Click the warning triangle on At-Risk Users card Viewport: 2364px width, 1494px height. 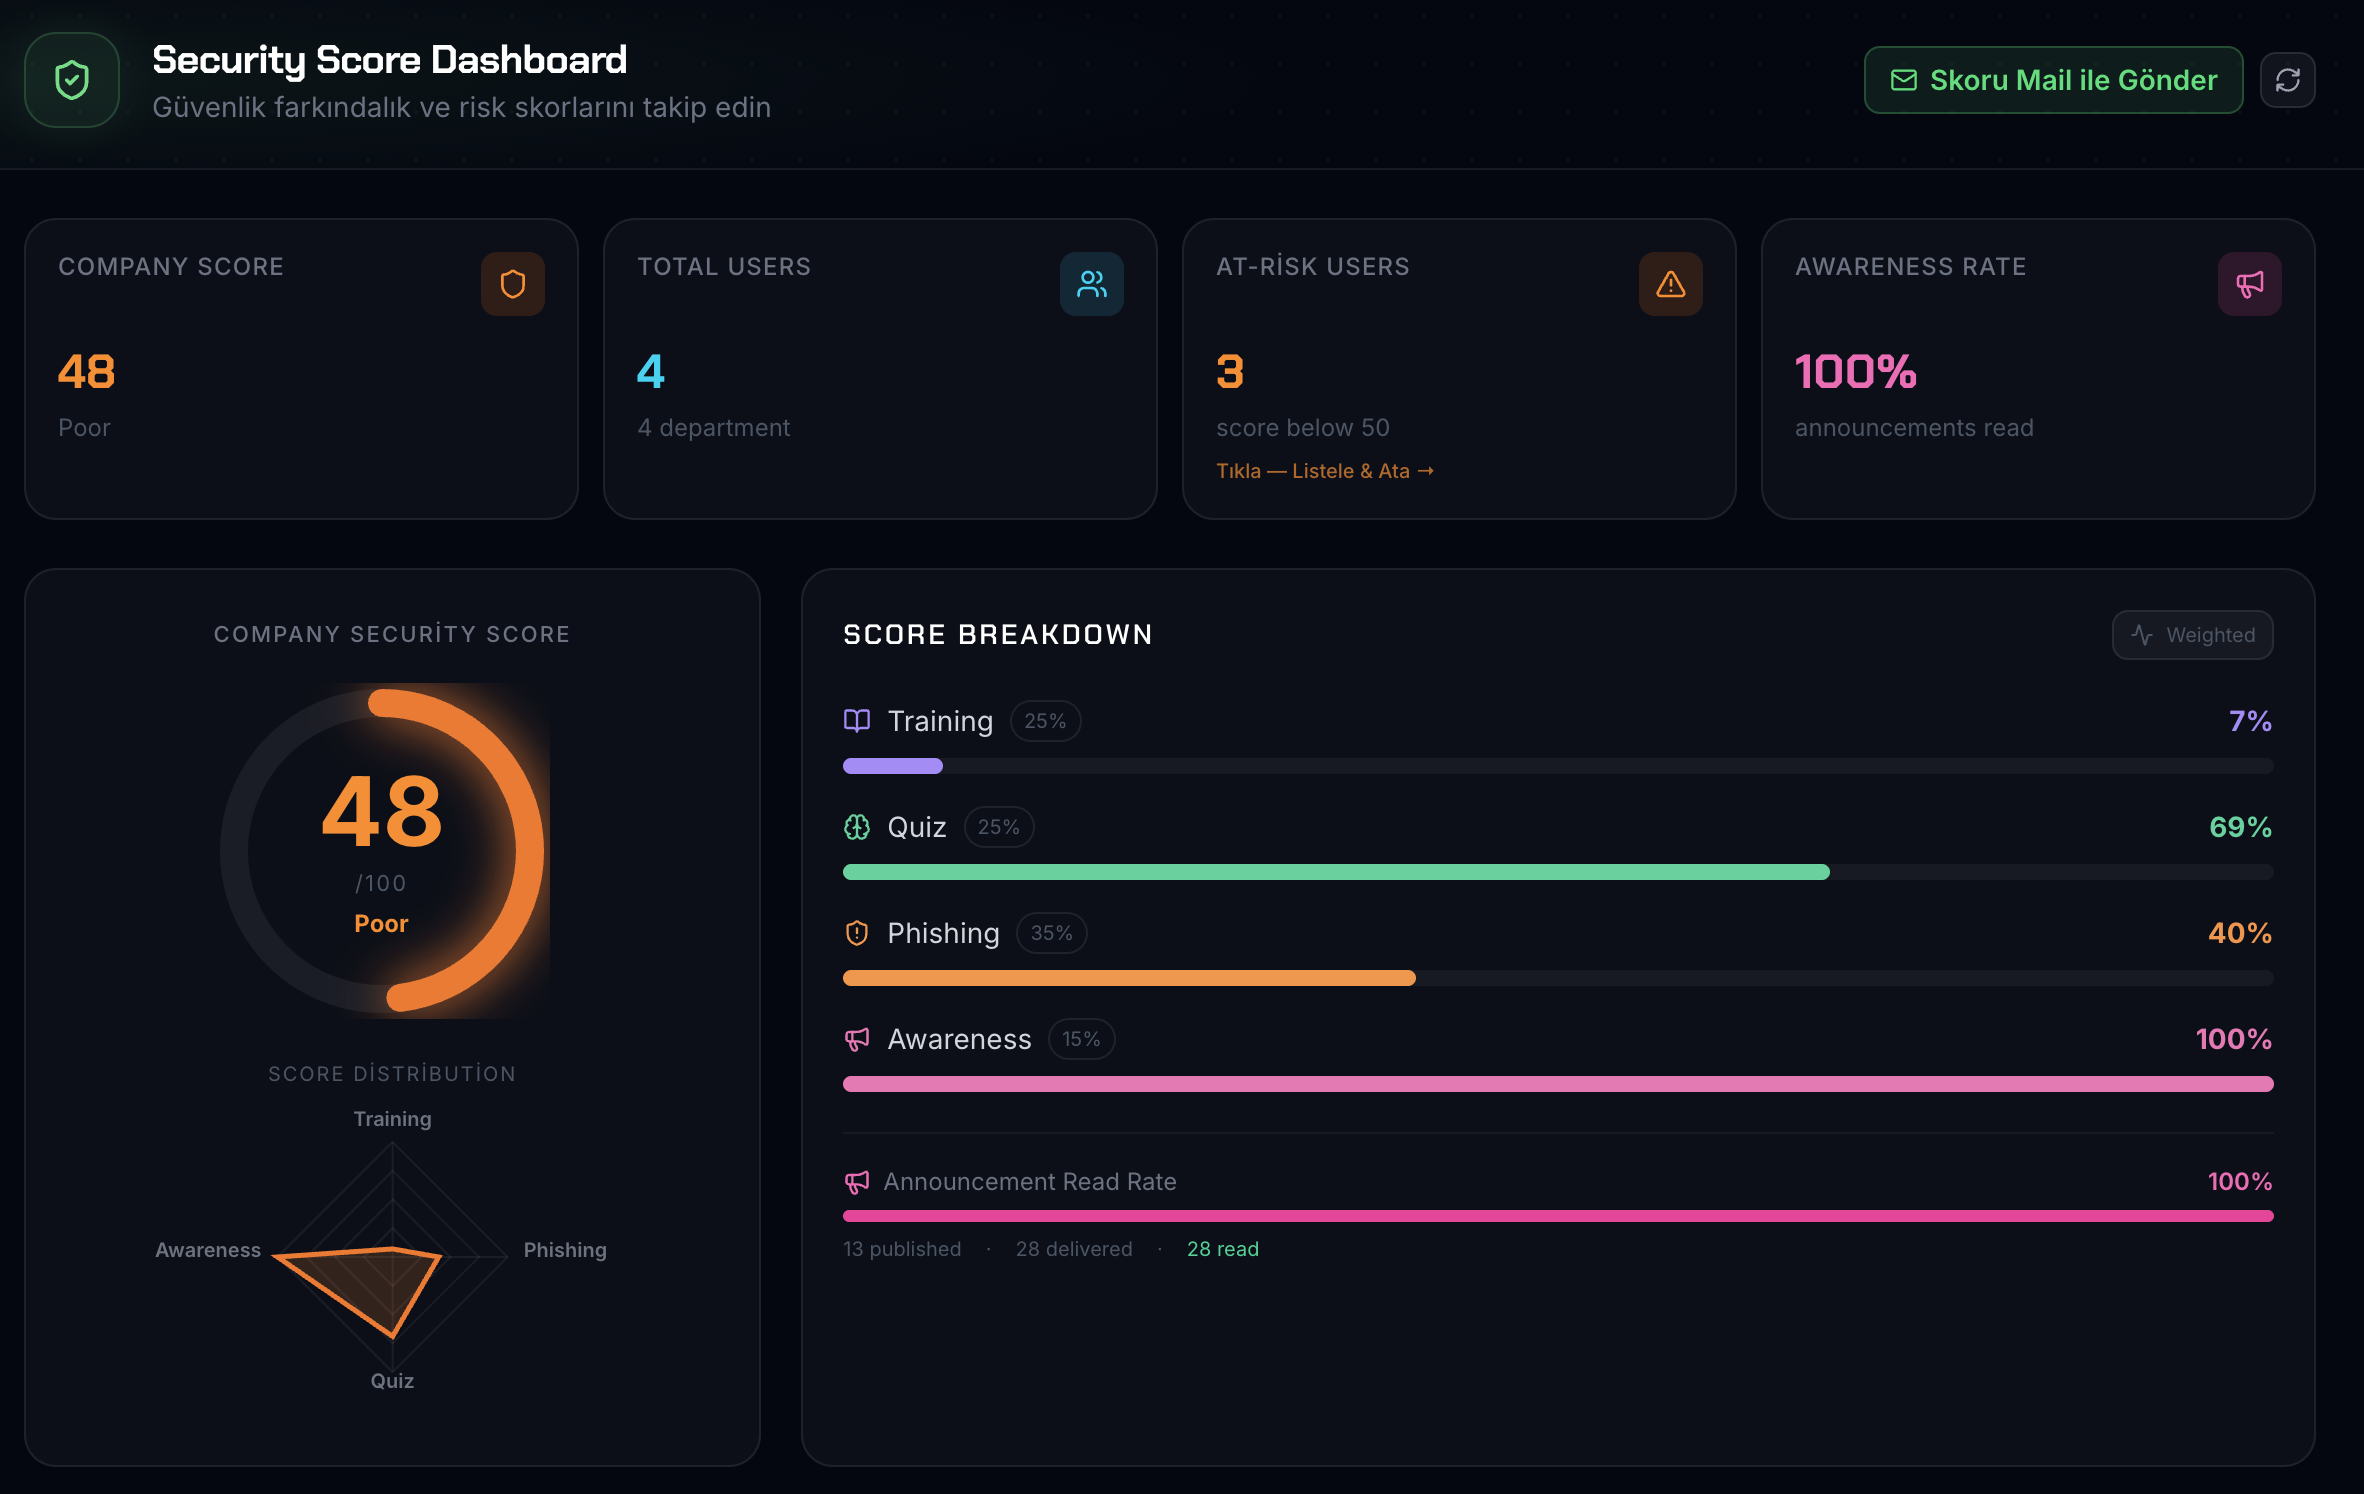[1670, 284]
